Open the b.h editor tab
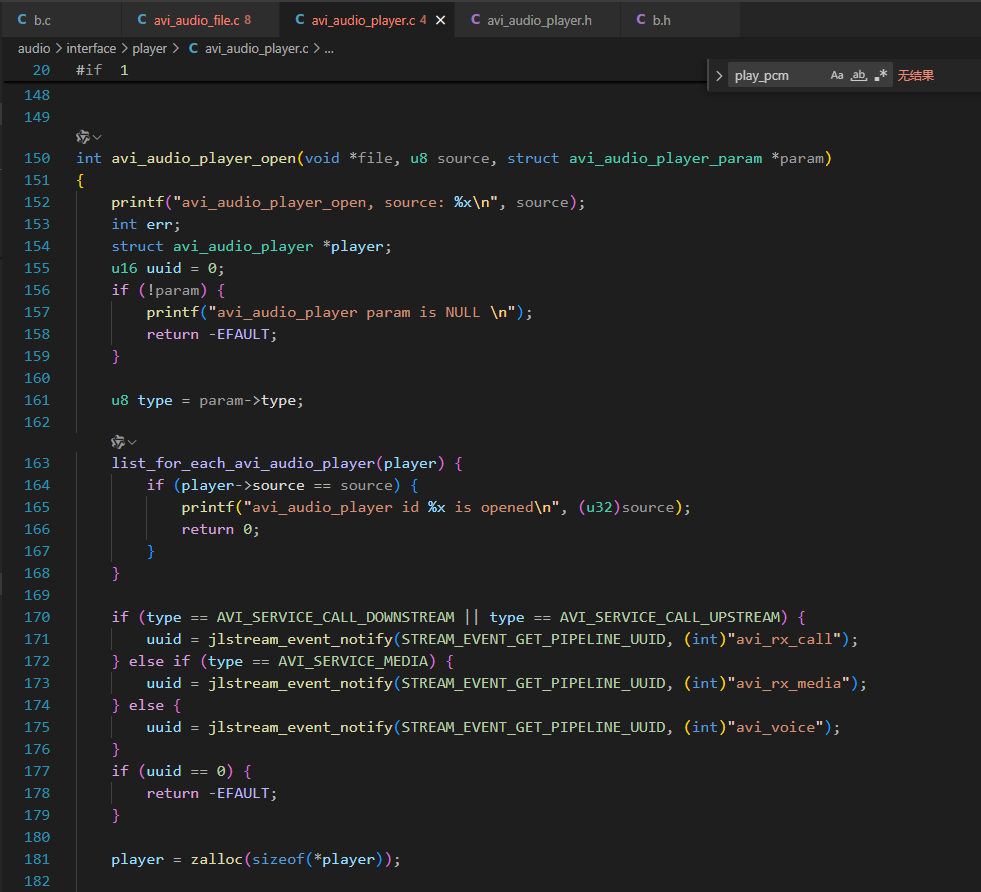The width and height of the screenshot is (981, 892). 680,20
